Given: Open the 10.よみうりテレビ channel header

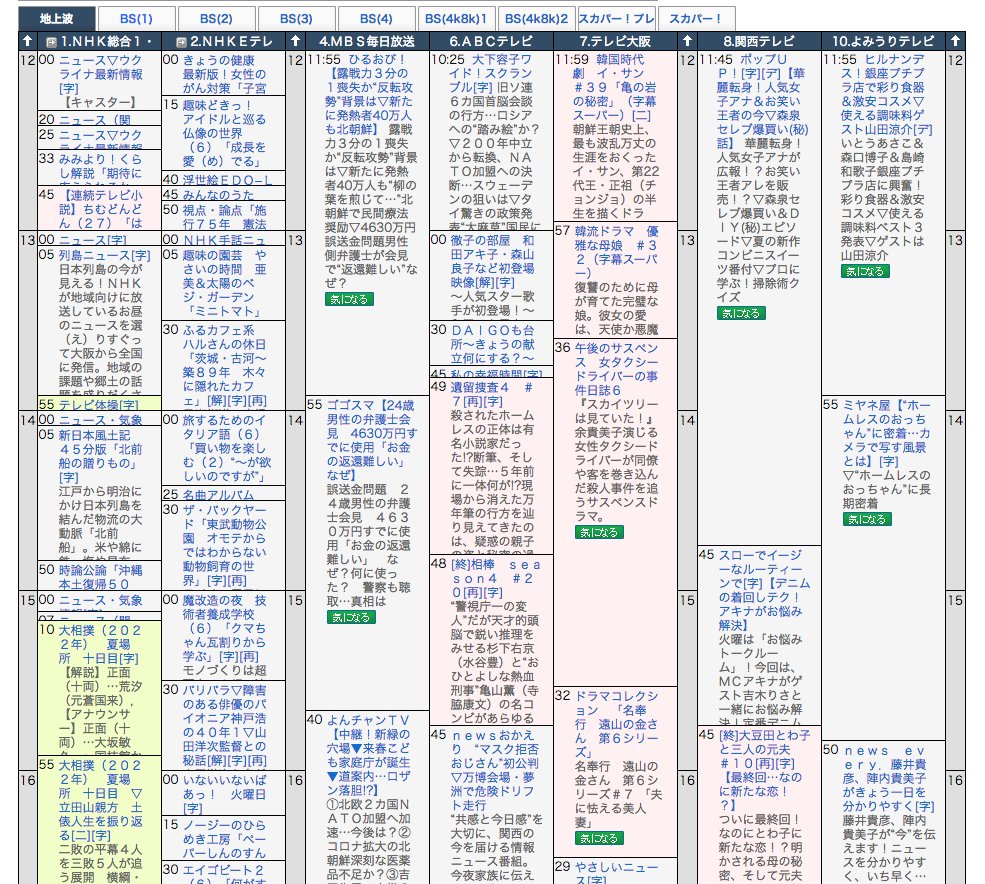Looking at the screenshot, I should tap(883, 41).
